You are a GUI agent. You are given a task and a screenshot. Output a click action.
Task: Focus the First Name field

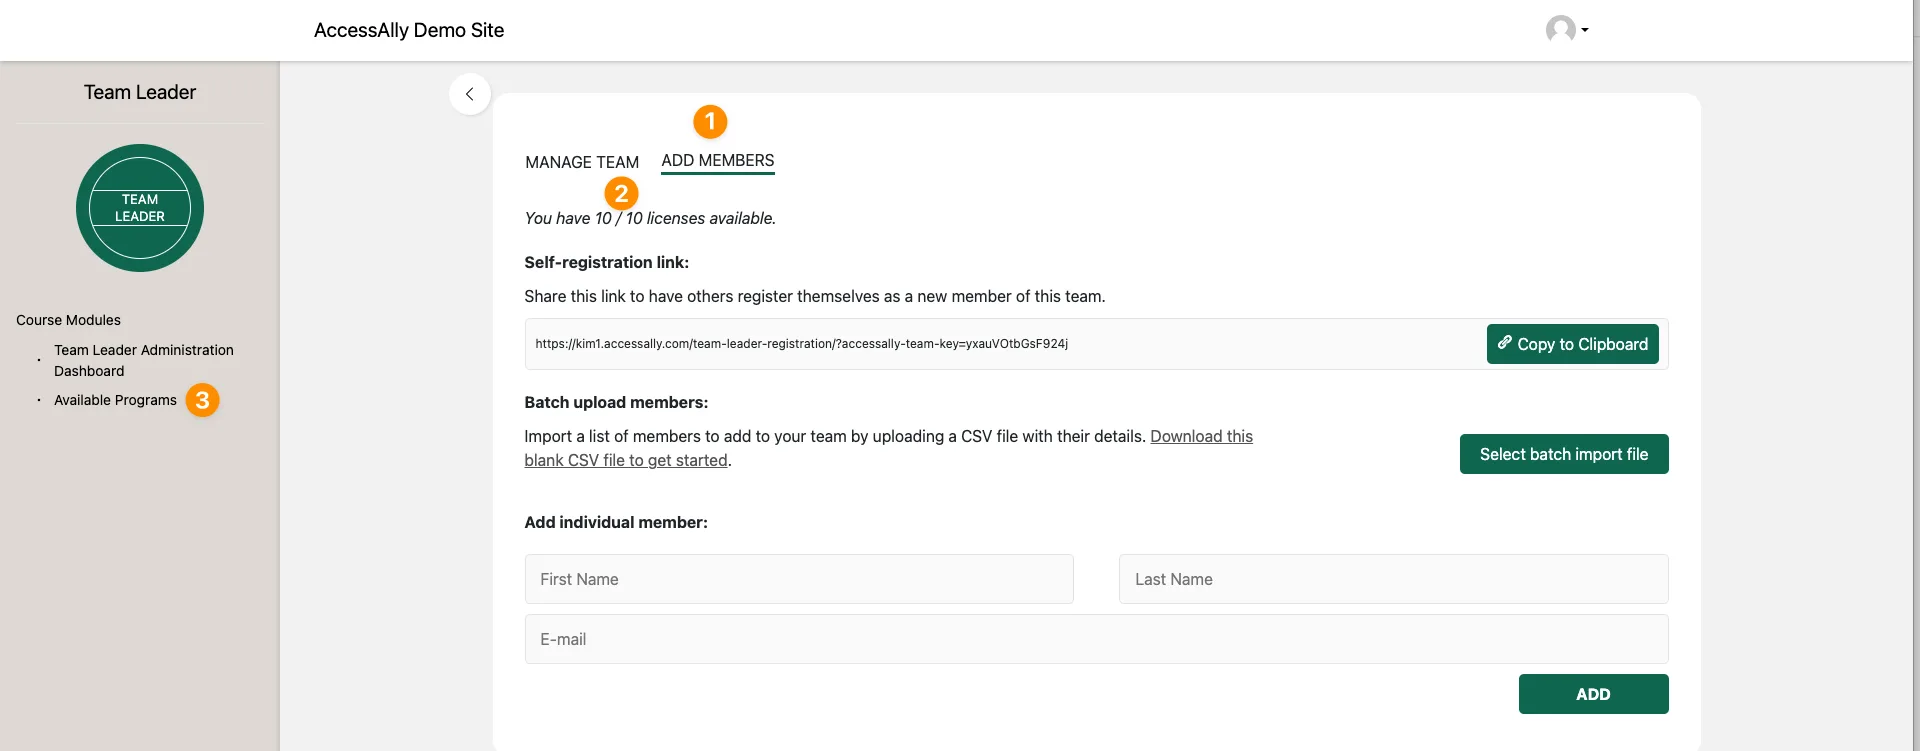pyautogui.click(x=798, y=579)
